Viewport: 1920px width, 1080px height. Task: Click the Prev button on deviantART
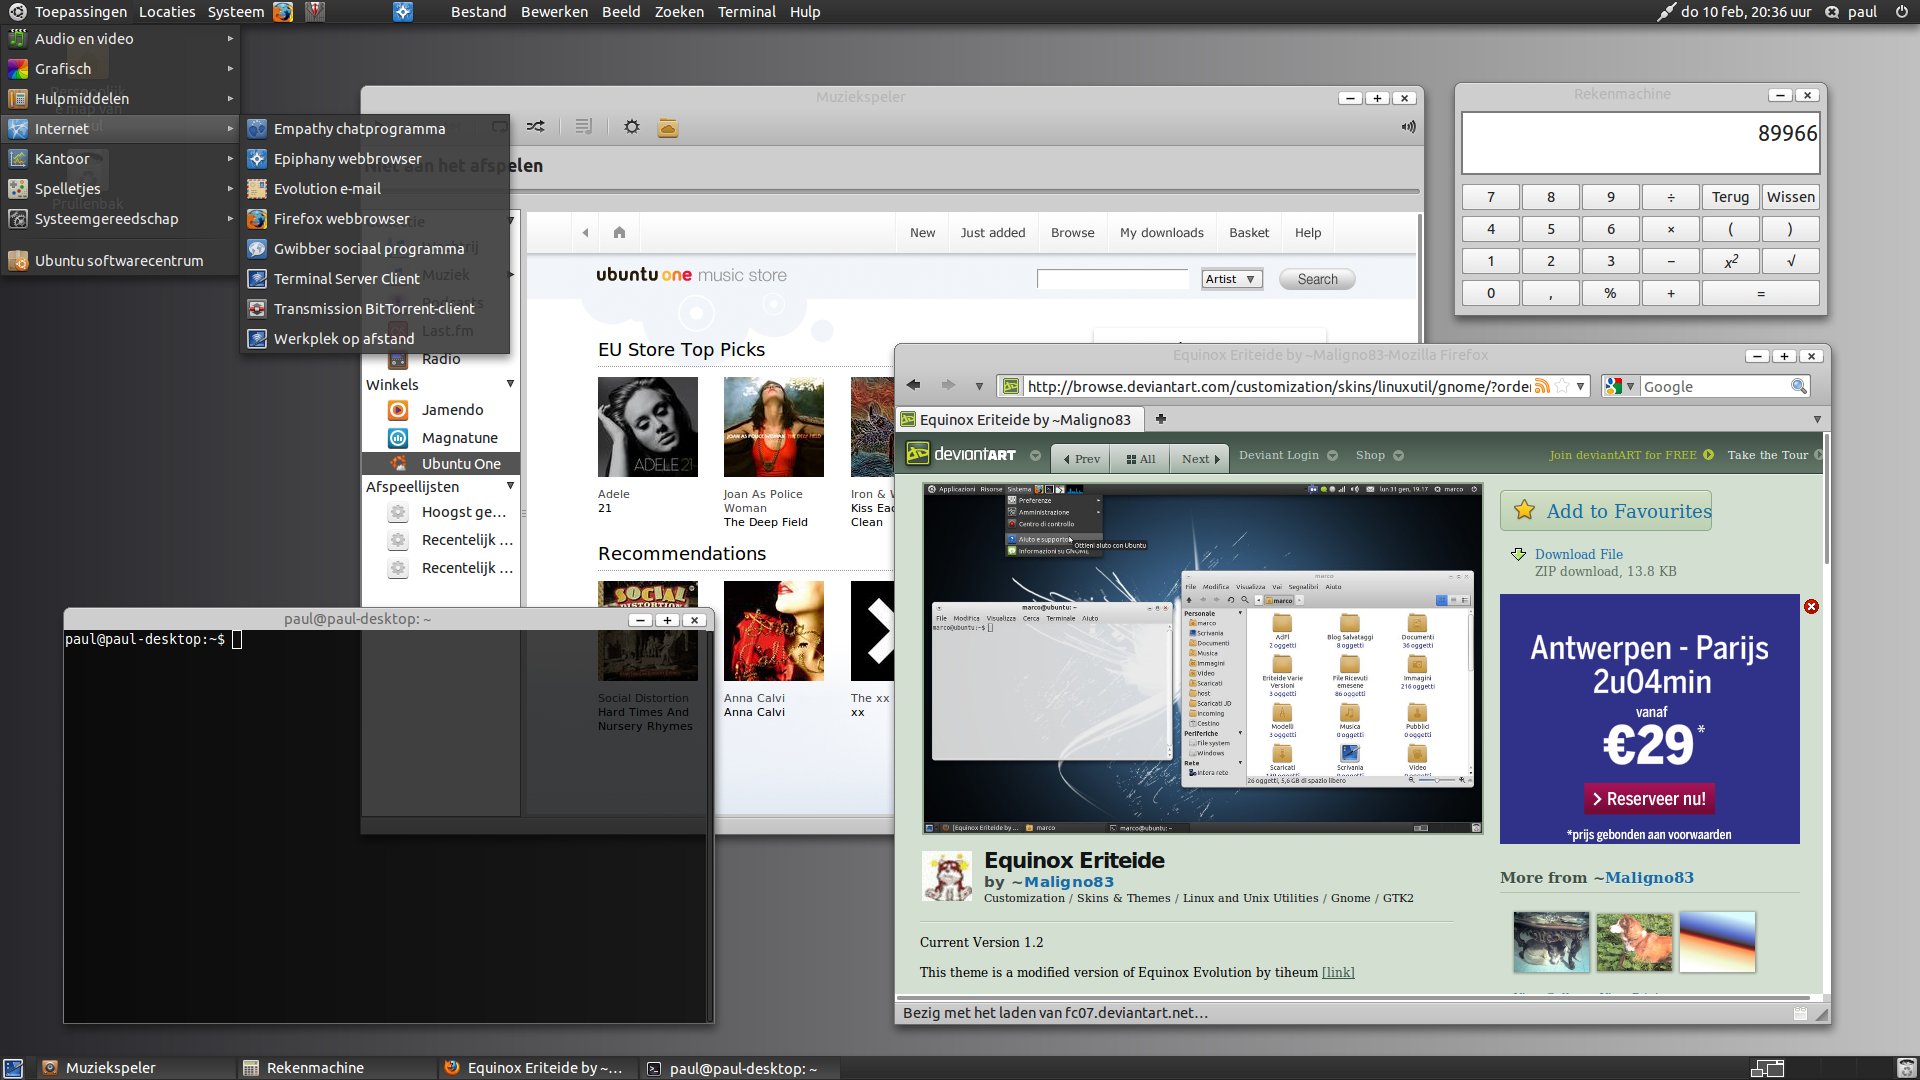pos(1081,459)
